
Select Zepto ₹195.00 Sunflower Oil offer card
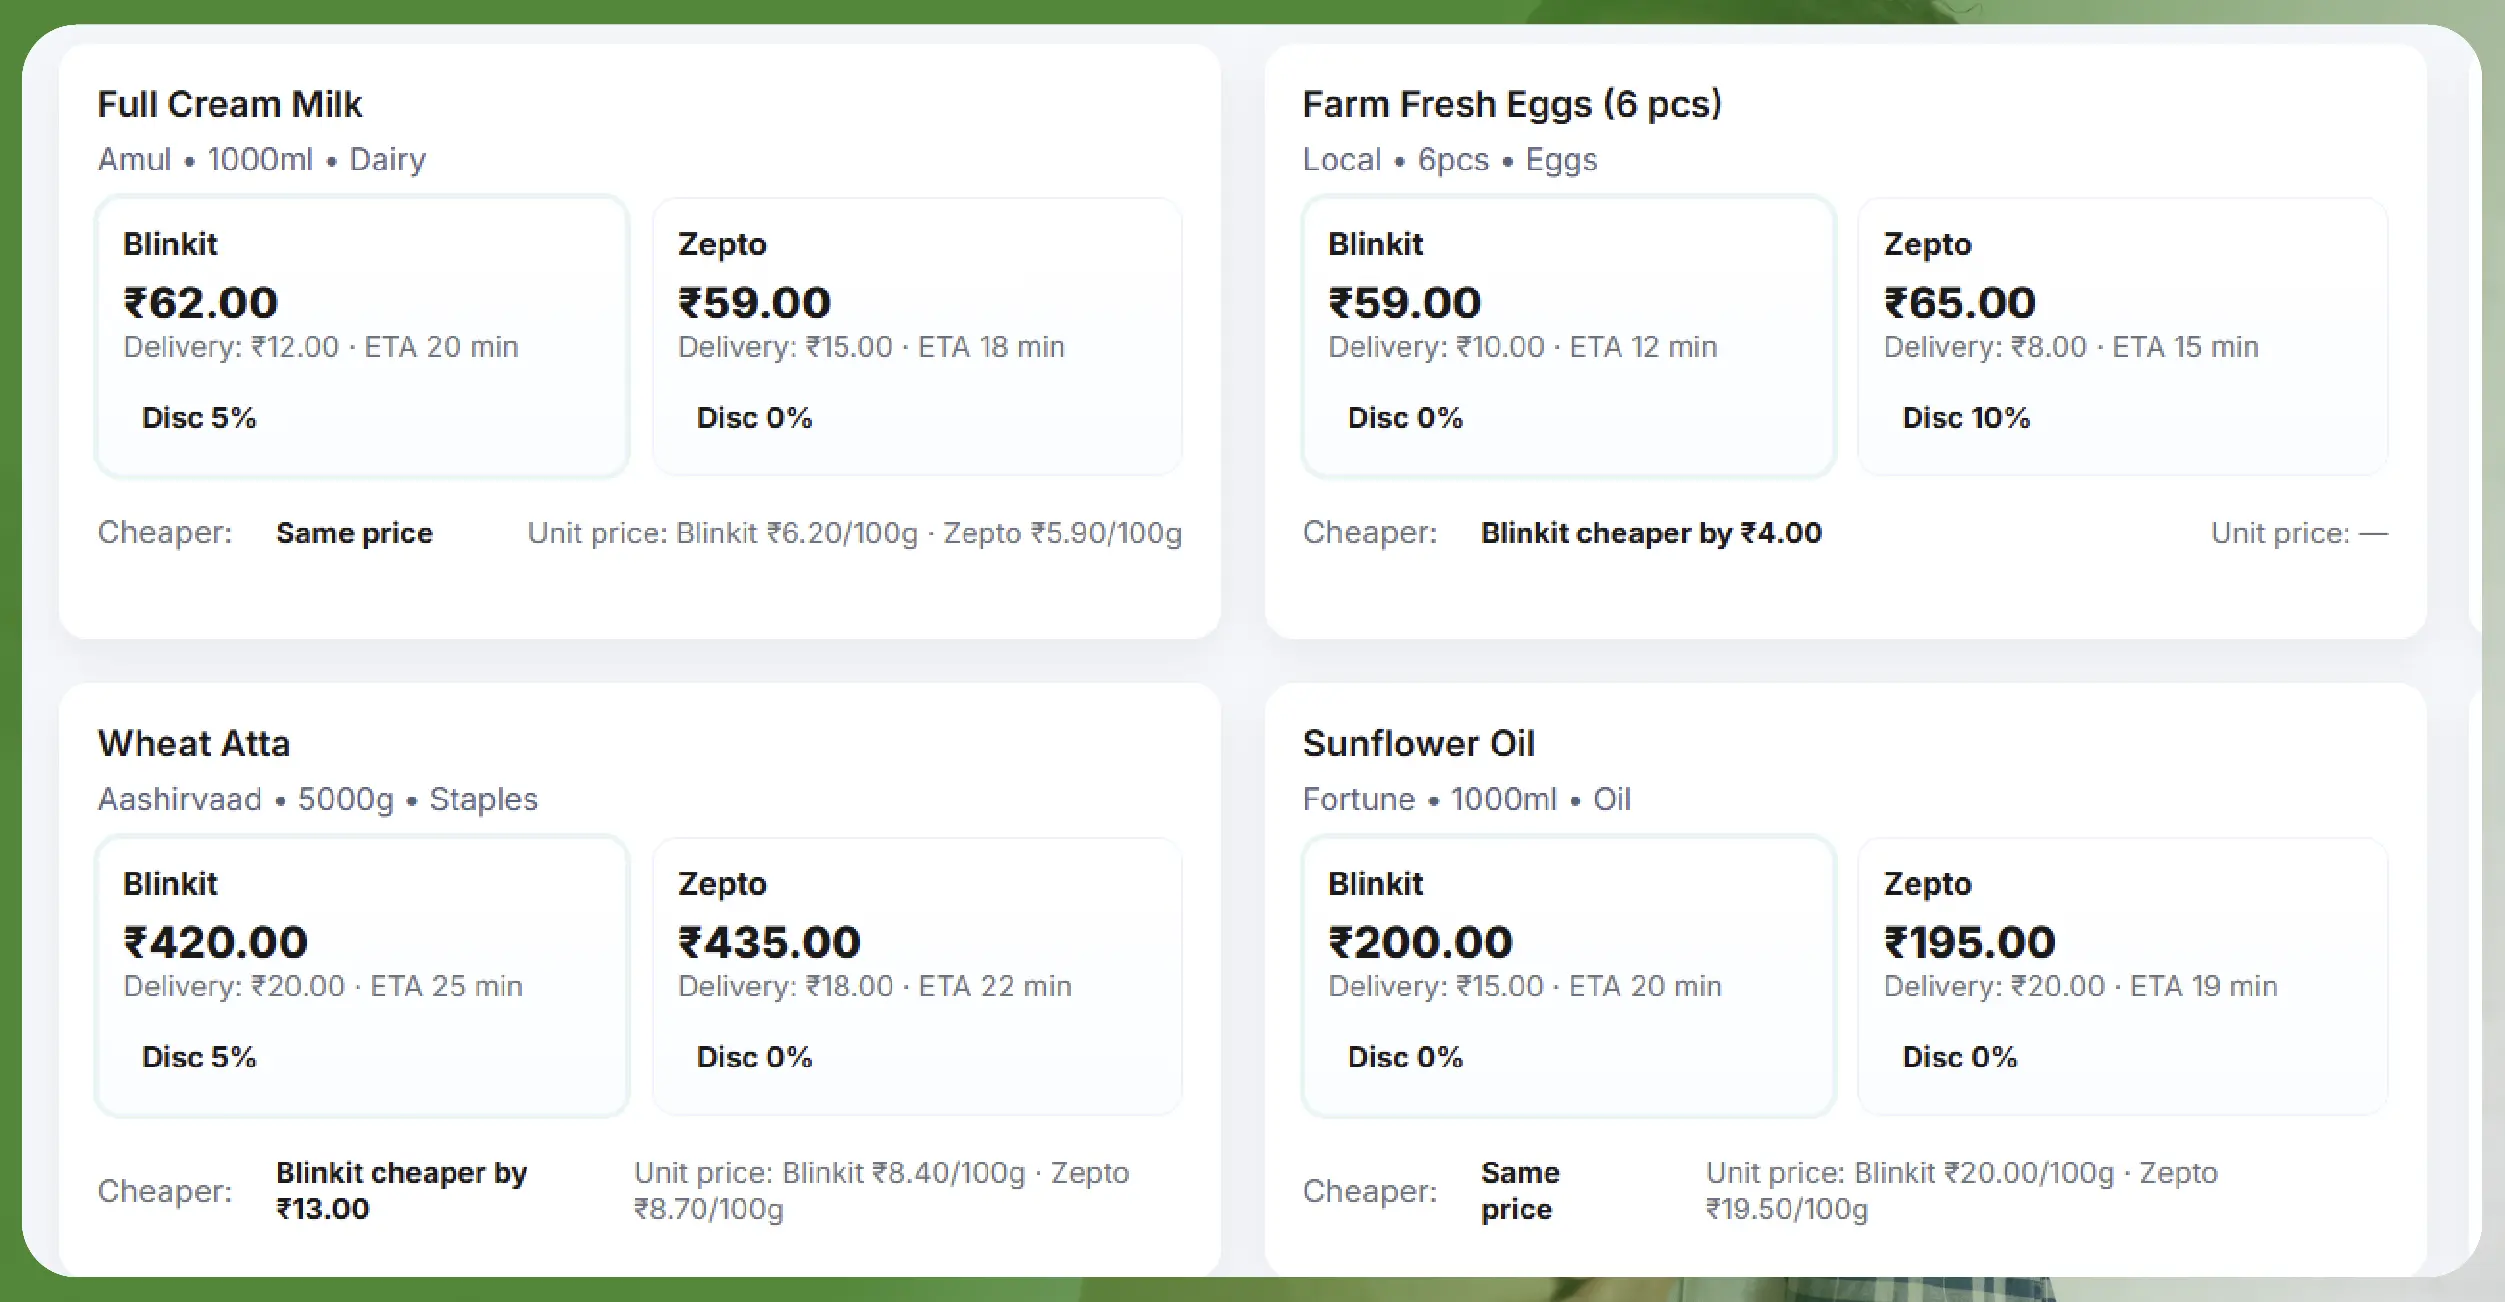[x=2122, y=975]
